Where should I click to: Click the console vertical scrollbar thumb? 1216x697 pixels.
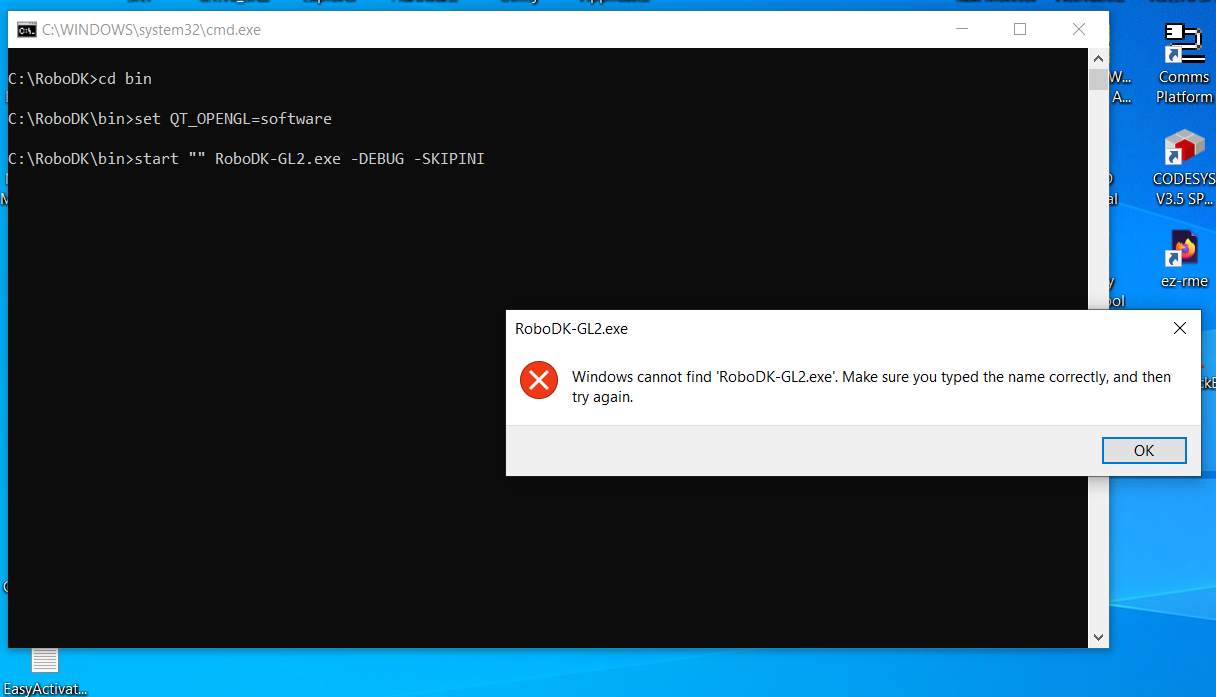click(1098, 79)
